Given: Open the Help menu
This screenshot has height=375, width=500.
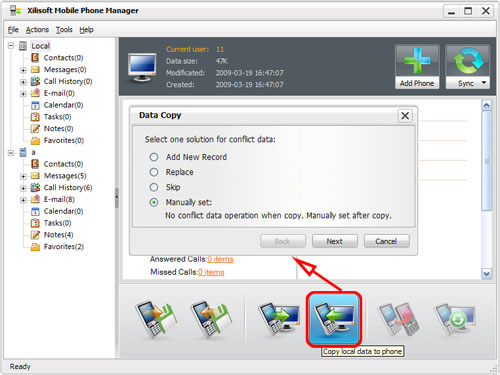Looking at the screenshot, I should 86,30.
